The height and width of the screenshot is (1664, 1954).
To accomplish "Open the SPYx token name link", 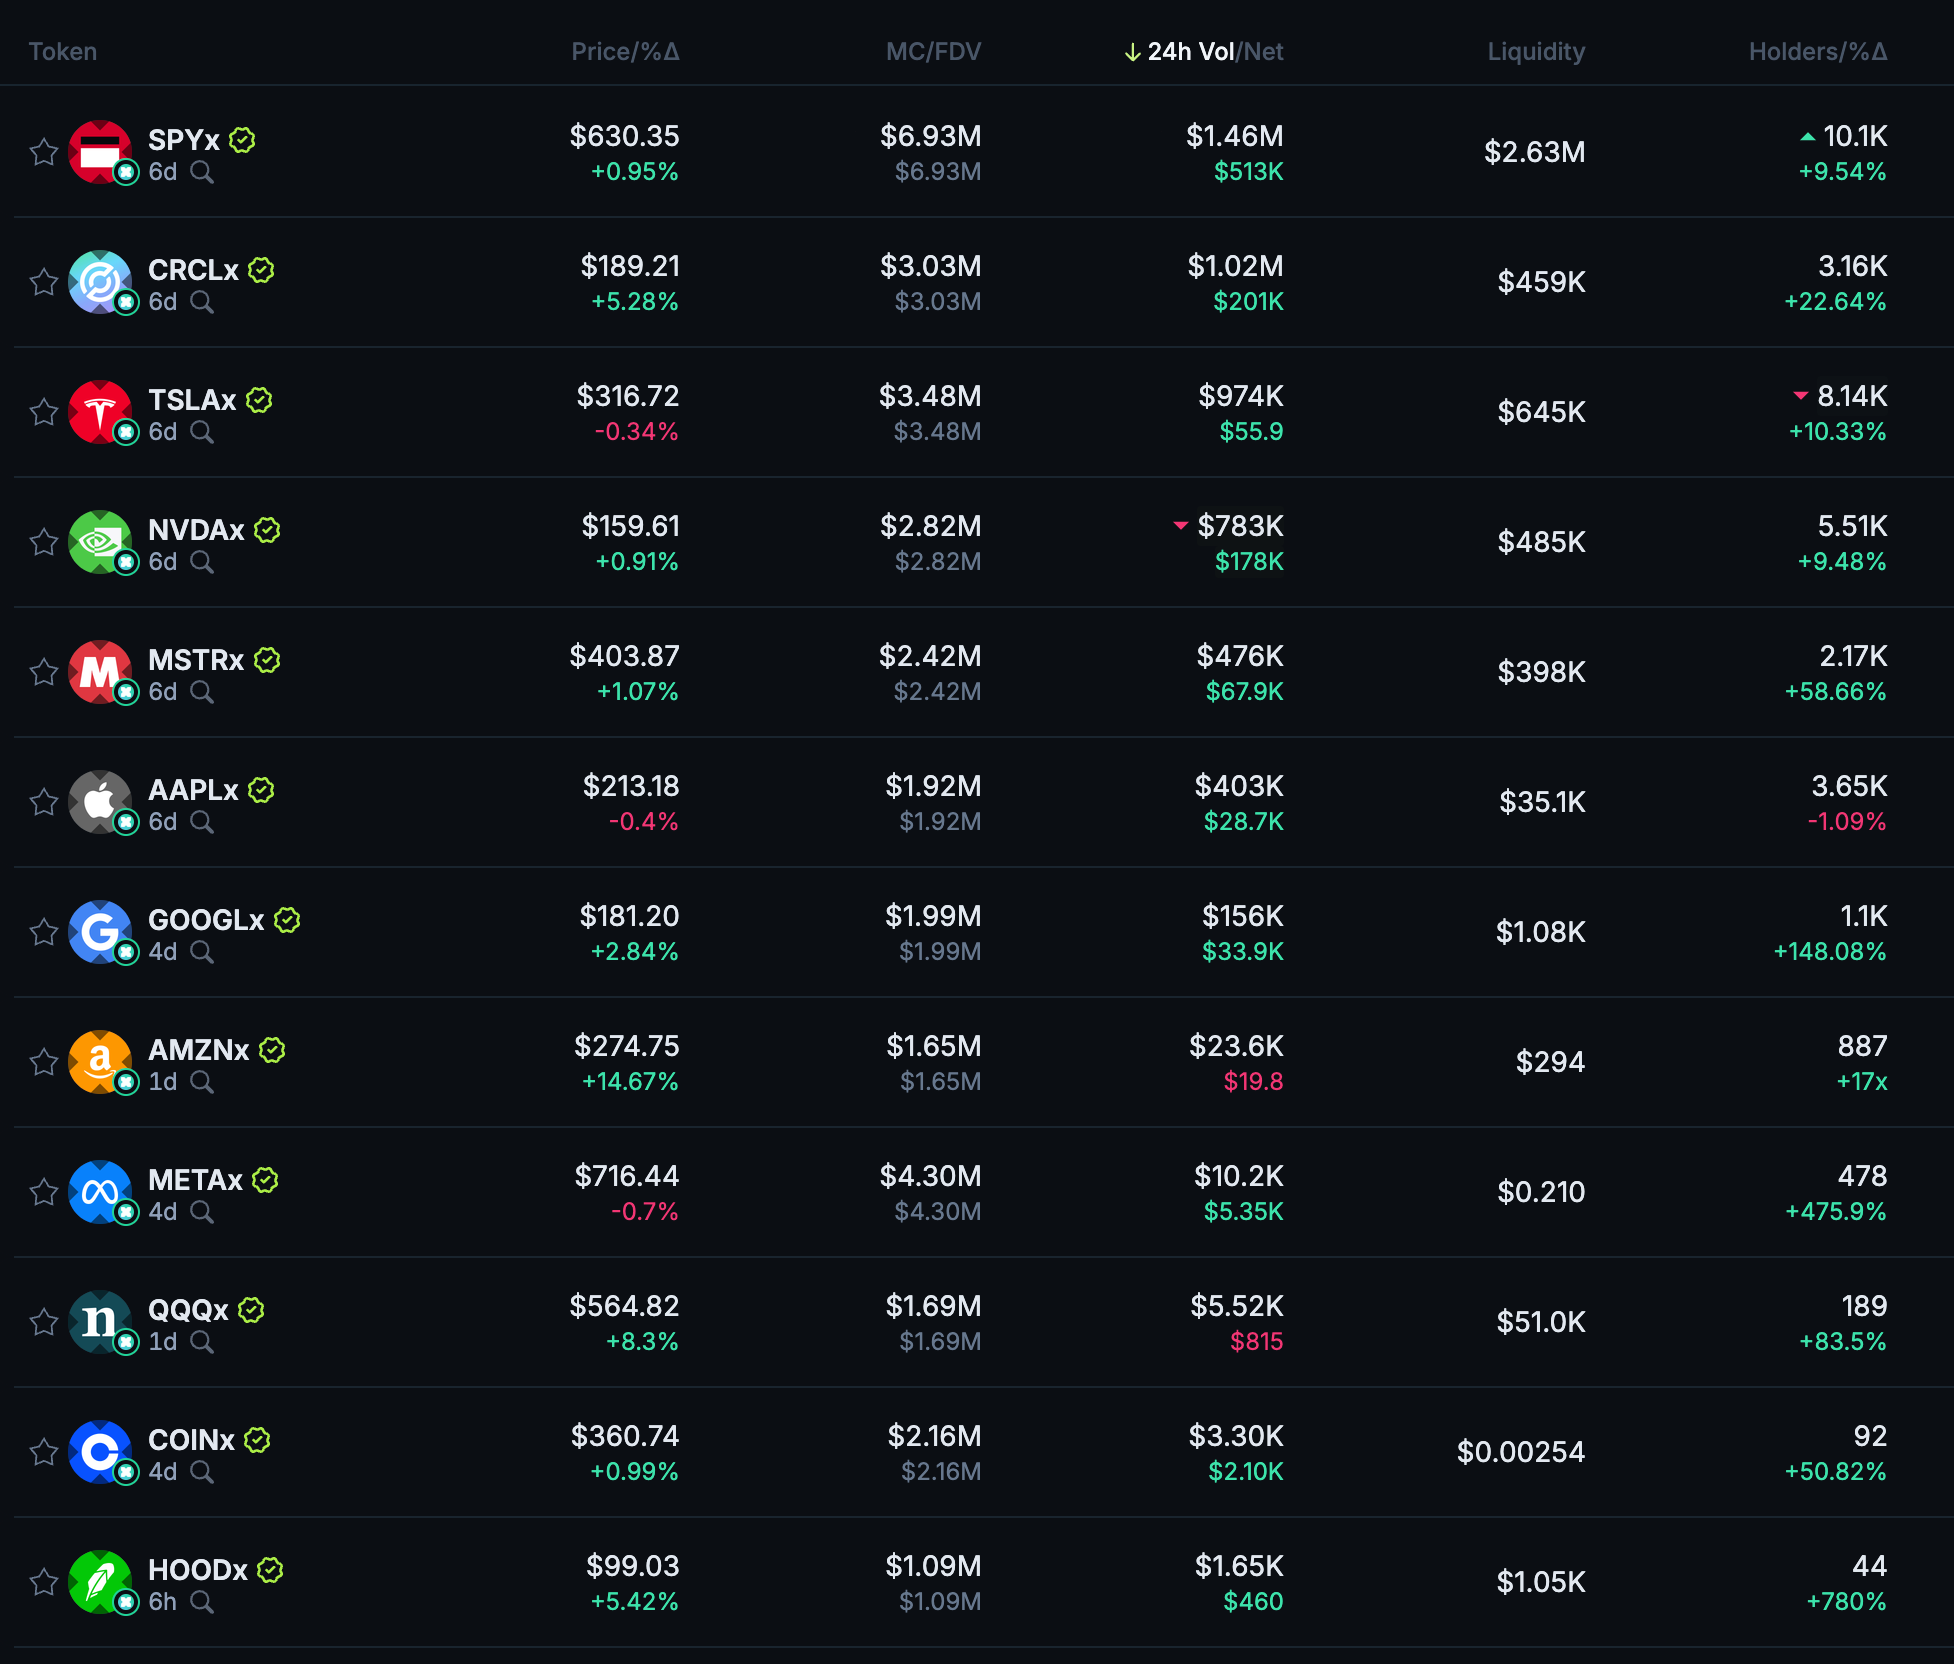I will point(184,140).
